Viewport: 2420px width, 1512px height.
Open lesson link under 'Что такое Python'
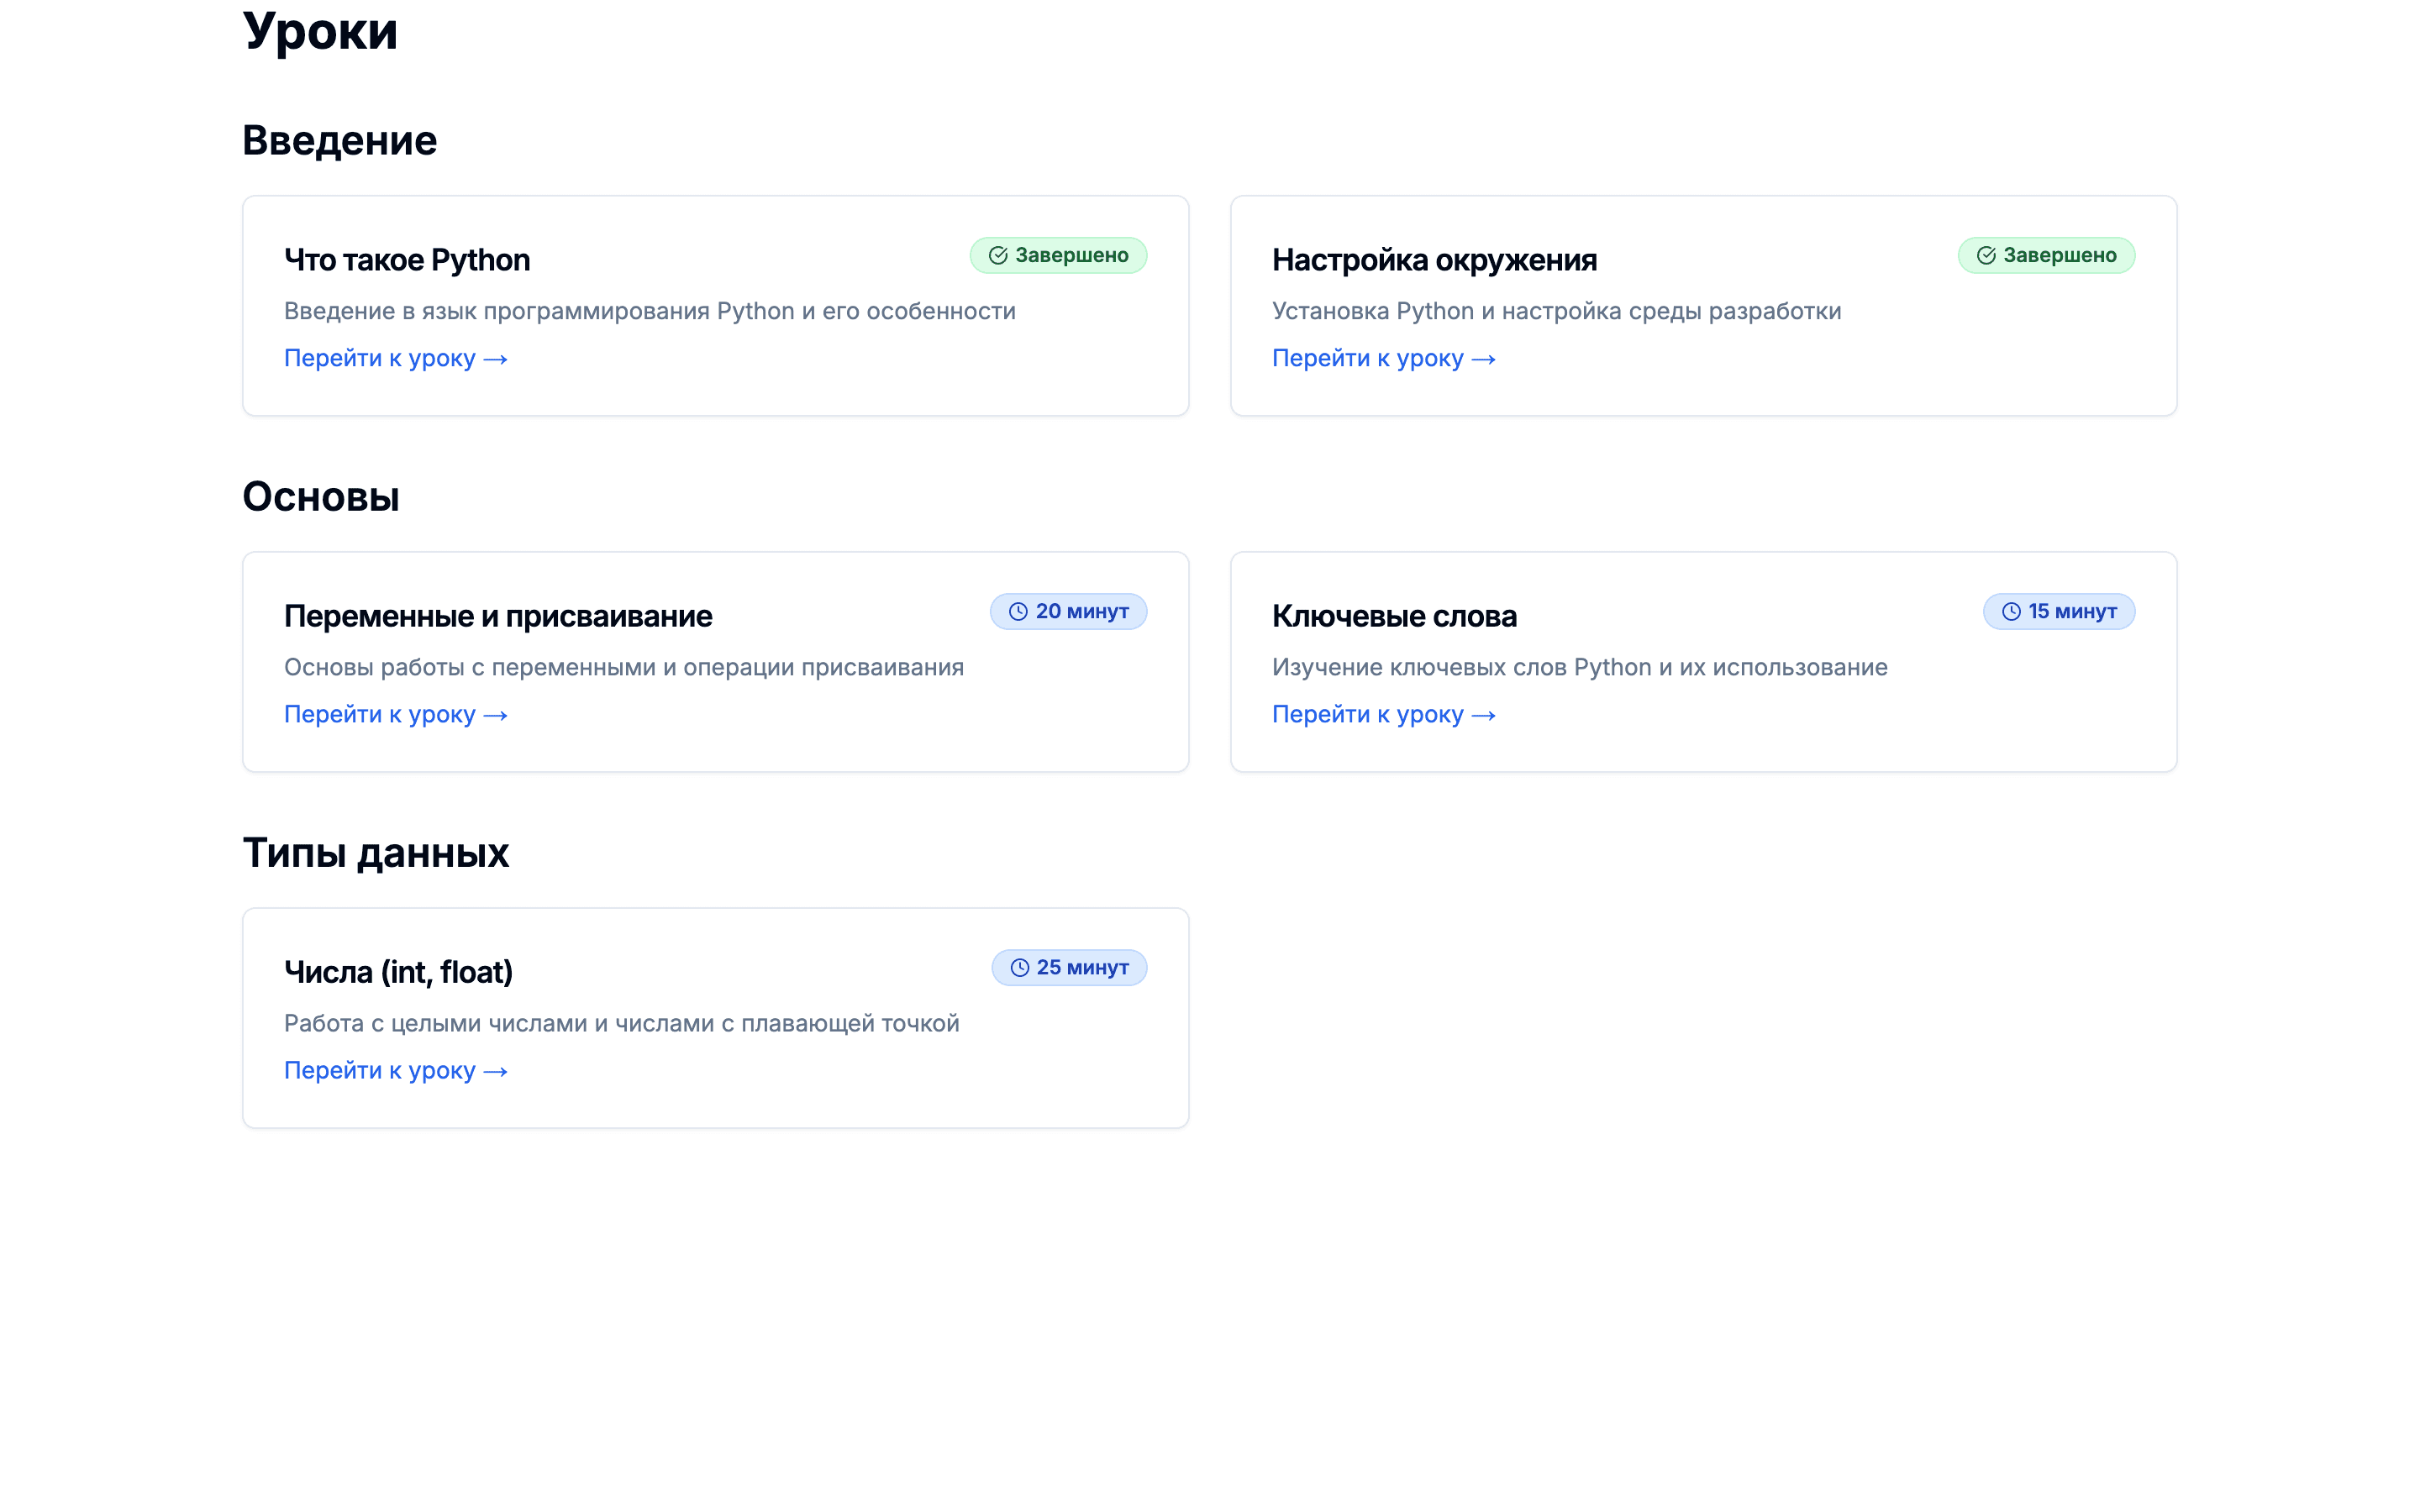[x=396, y=358]
